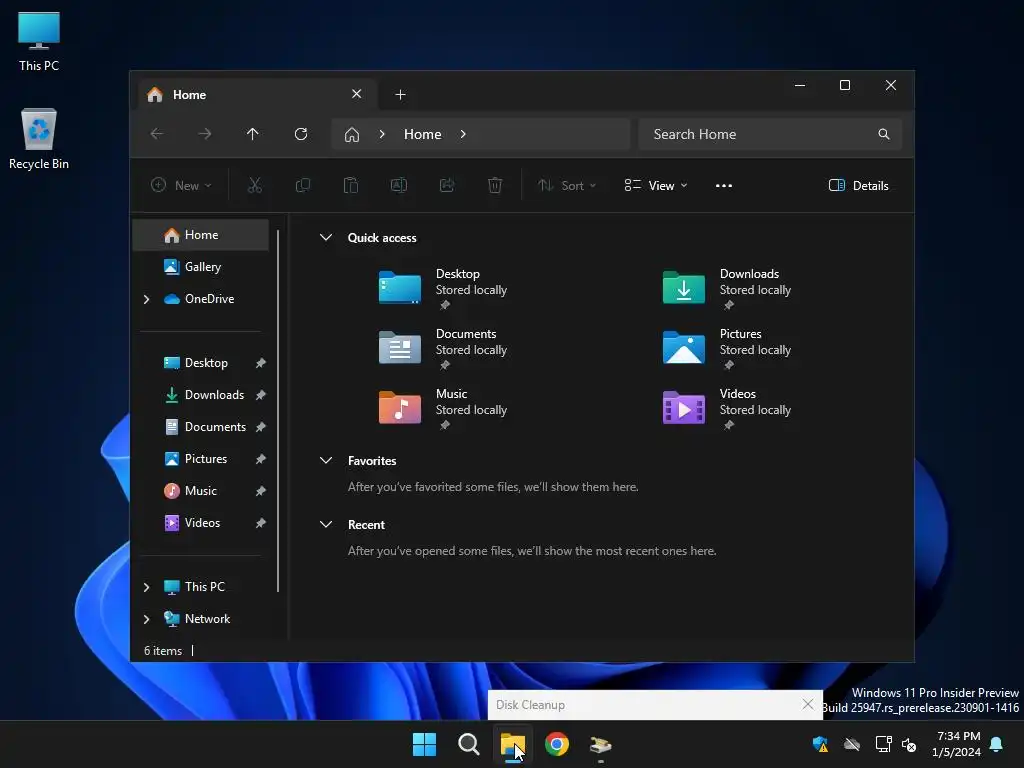The height and width of the screenshot is (768, 1024).
Task: Click the chevron before Home in address bar
Action: click(x=382, y=134)
